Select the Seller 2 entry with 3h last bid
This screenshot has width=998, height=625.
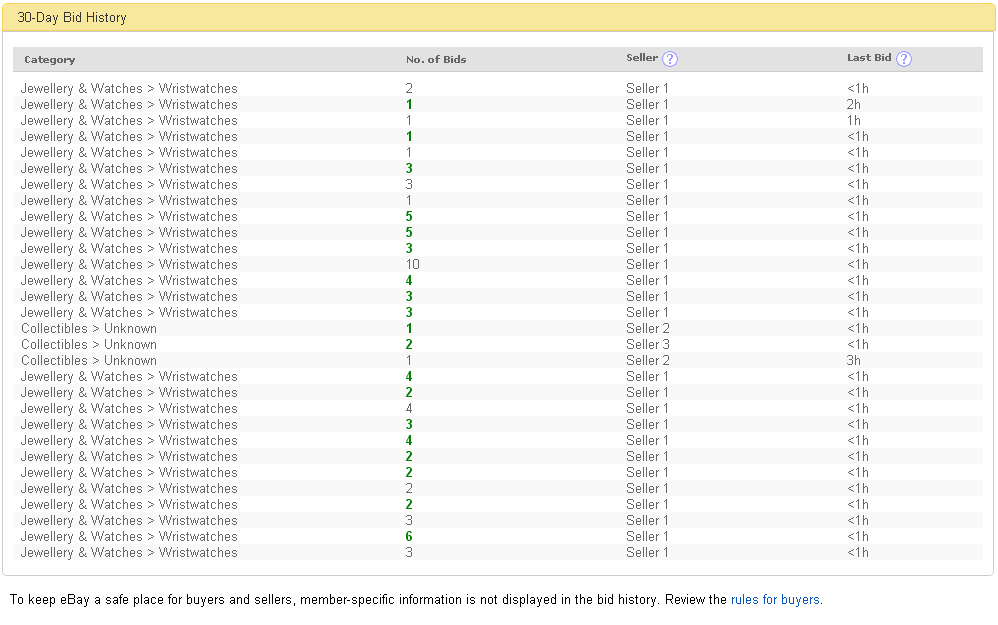(x=648, y=361)
